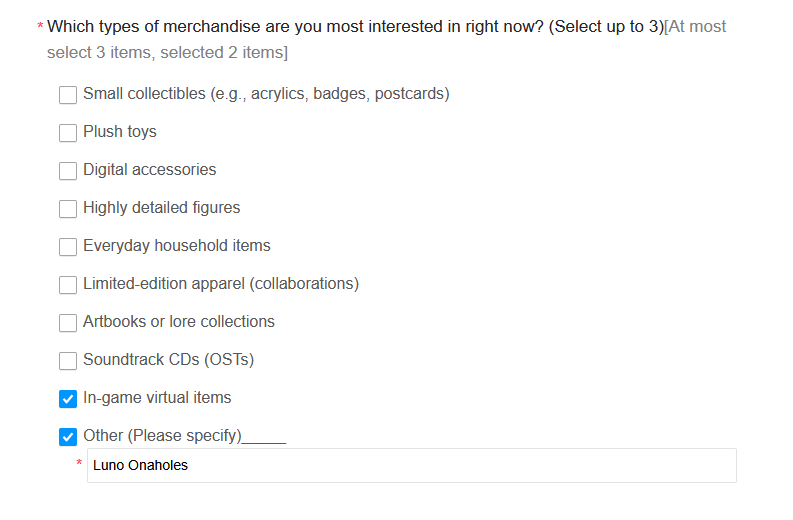Image resolution: width=793 pixels, height=520 pixels.
Task: Uncheck the Other (Please specify) checkbox
Action: 68,437
